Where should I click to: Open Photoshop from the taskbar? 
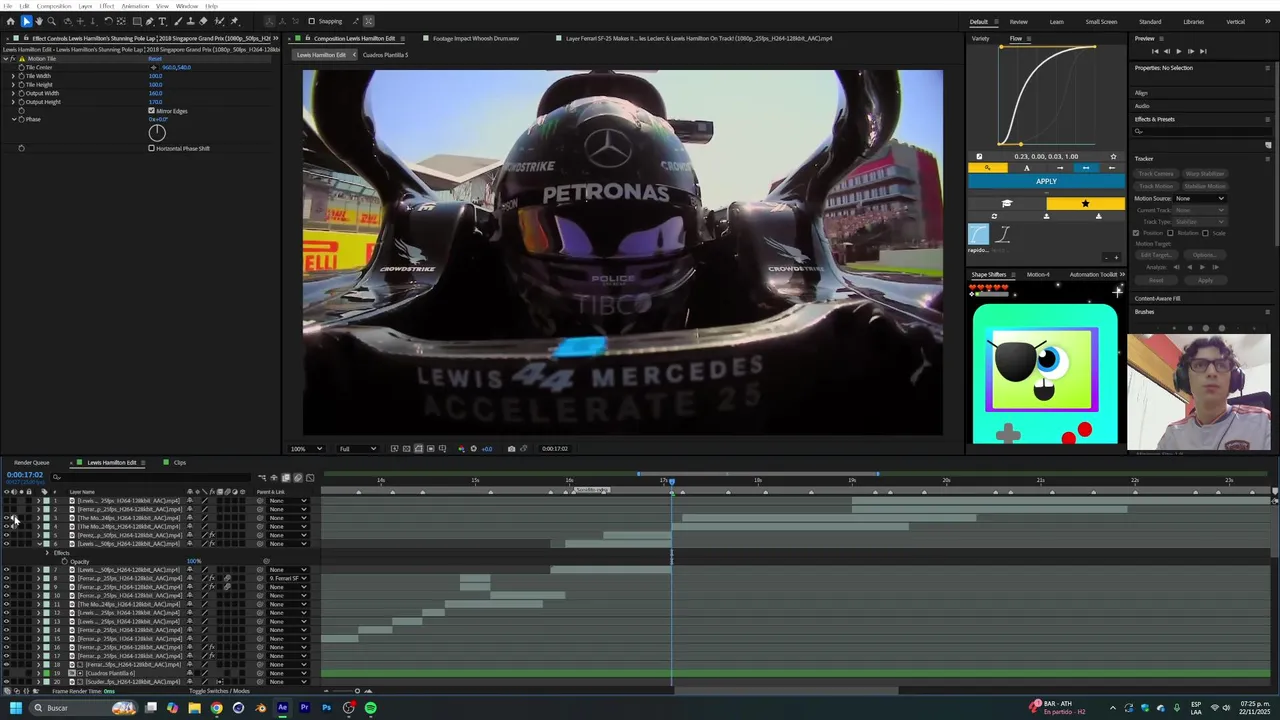click(x=326, y=708)
